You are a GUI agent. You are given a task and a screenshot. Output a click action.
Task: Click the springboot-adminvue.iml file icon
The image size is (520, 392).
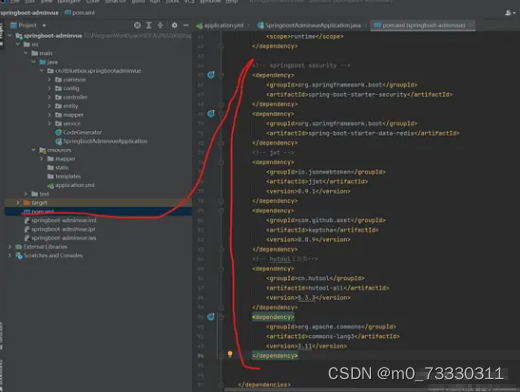pos(27,220)
